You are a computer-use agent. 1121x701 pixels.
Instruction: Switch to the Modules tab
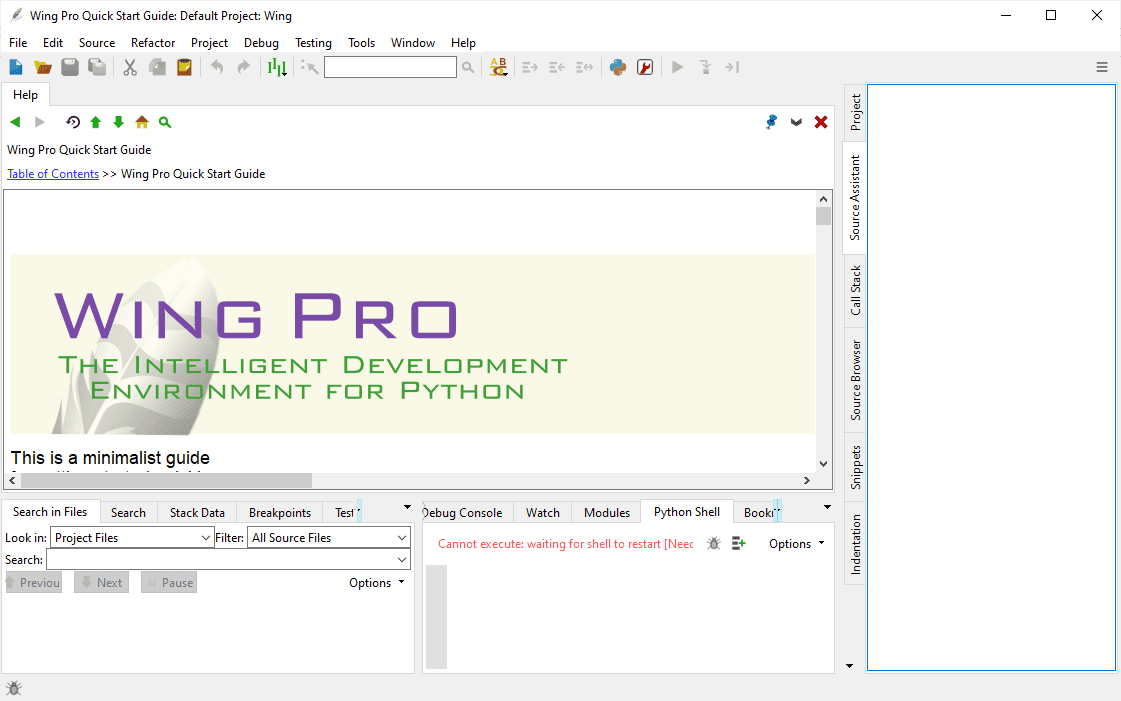tap(607, 512)
